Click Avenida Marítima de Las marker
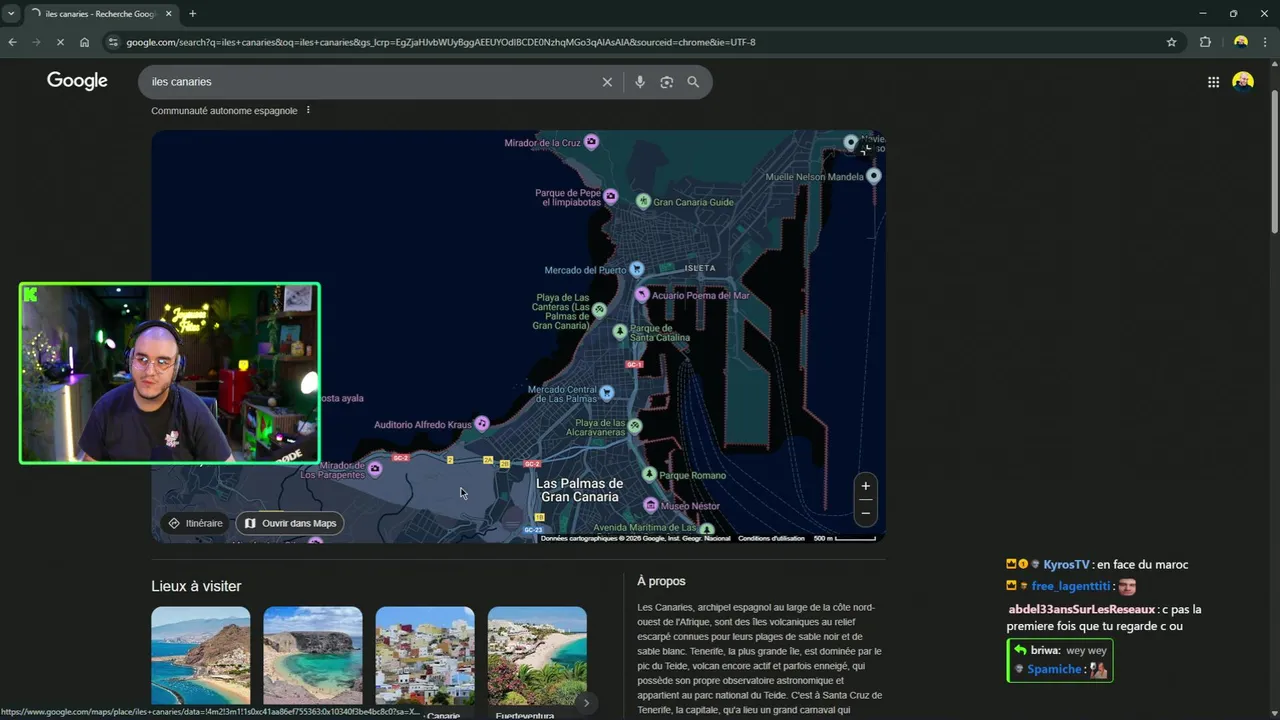Image resolution: width=1280 pixels, height=720 pixels. 707,529
